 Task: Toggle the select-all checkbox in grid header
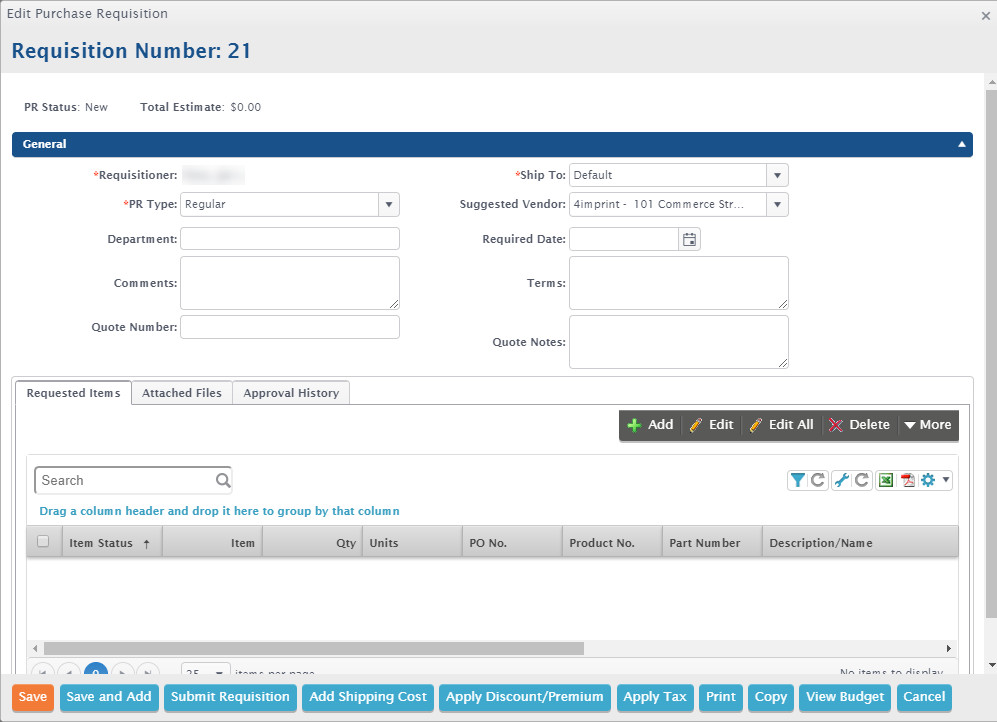[43, 542]
